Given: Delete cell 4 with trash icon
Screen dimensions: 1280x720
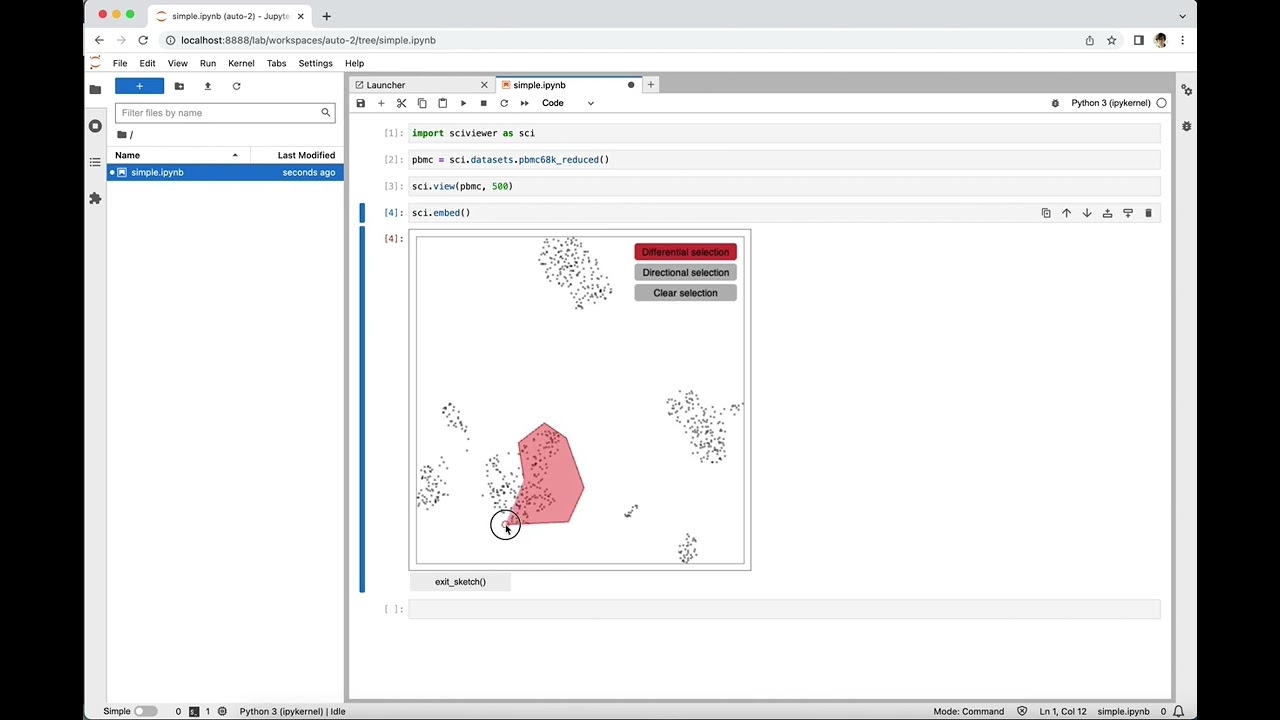Looking at the screenshot, I should (x=1148, y=213).
